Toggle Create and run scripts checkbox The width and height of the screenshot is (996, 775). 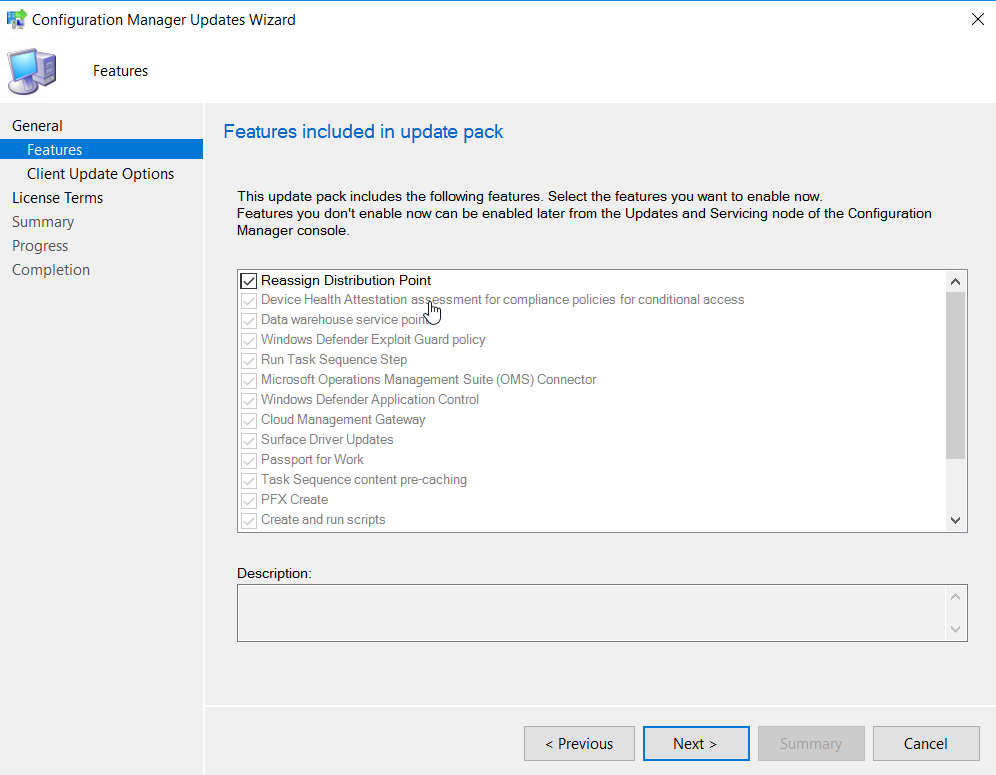[x=248, y=520]
